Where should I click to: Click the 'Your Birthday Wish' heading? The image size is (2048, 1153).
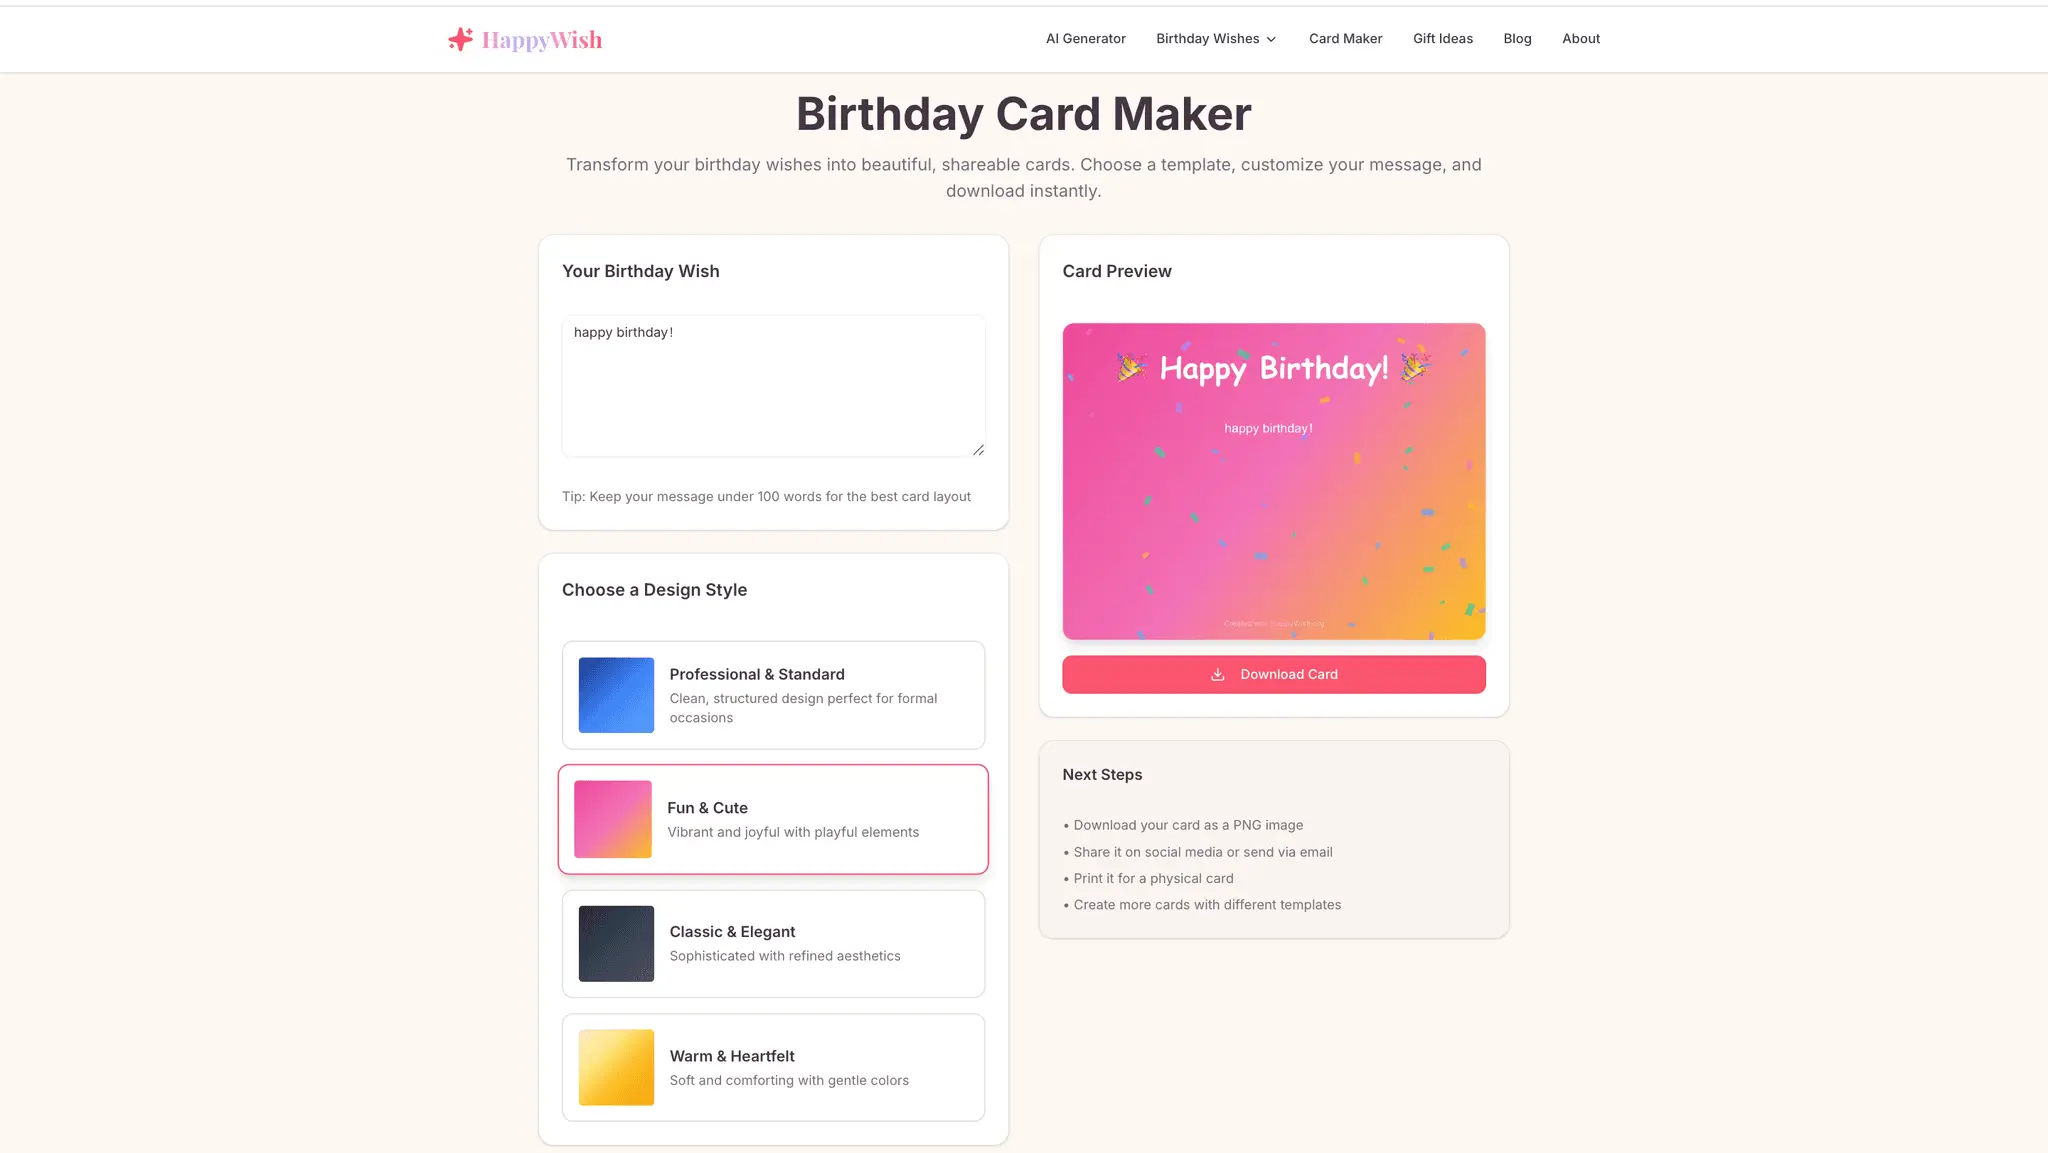point(641,271)
